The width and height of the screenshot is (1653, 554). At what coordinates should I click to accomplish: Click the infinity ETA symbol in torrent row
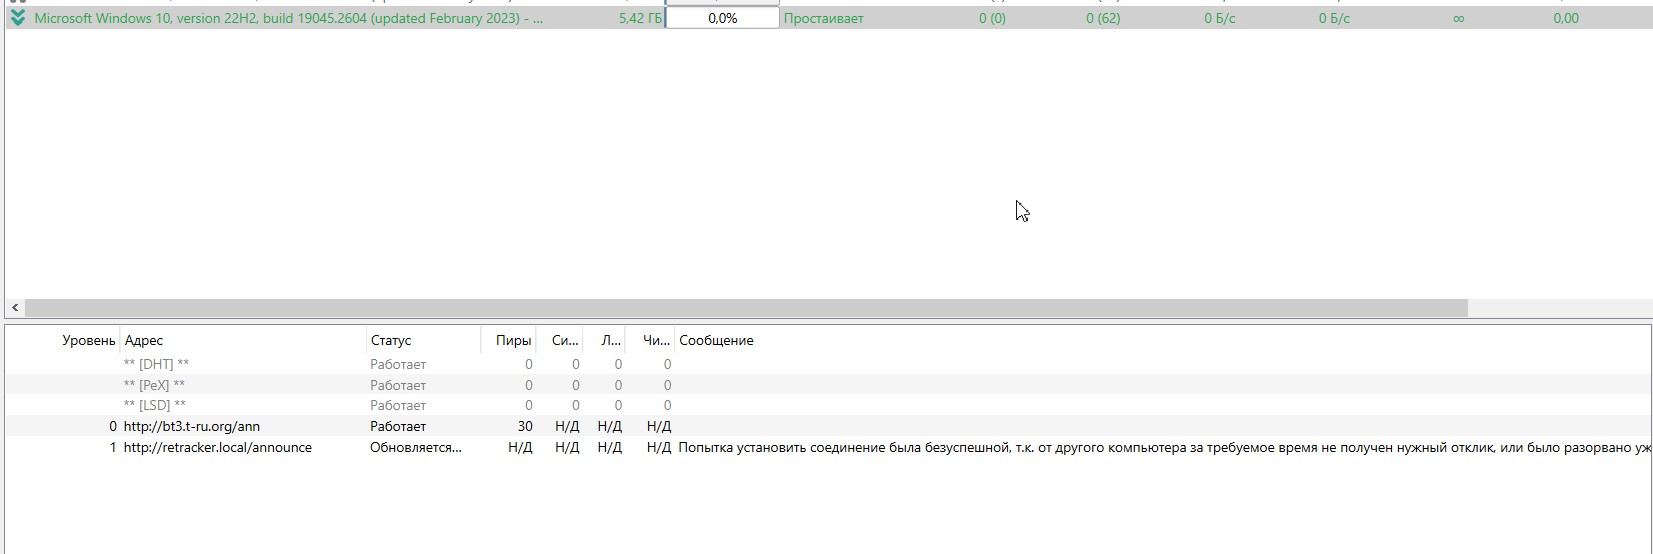click(1458, 18)
